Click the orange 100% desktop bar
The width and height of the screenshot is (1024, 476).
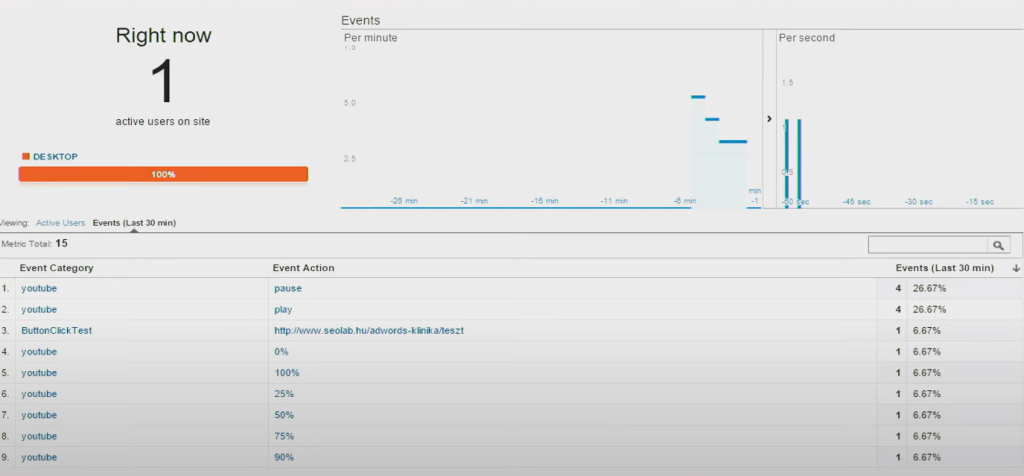(163, 174)
